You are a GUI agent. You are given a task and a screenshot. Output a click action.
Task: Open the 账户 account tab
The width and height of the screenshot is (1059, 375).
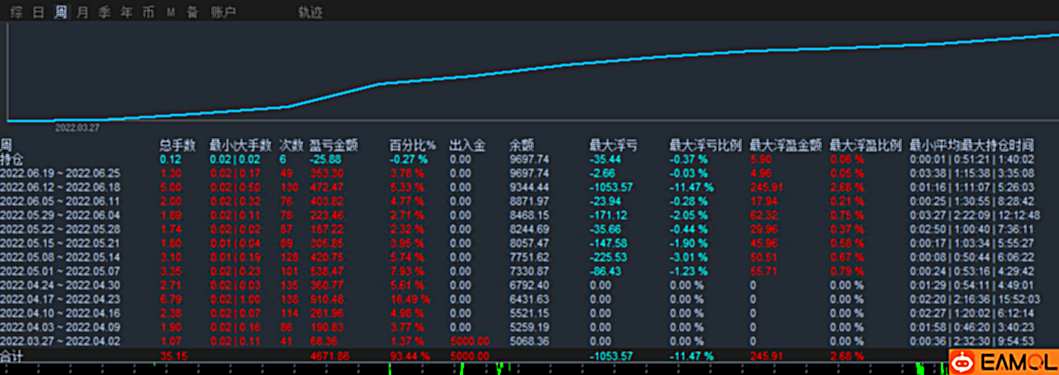[224, 12]
